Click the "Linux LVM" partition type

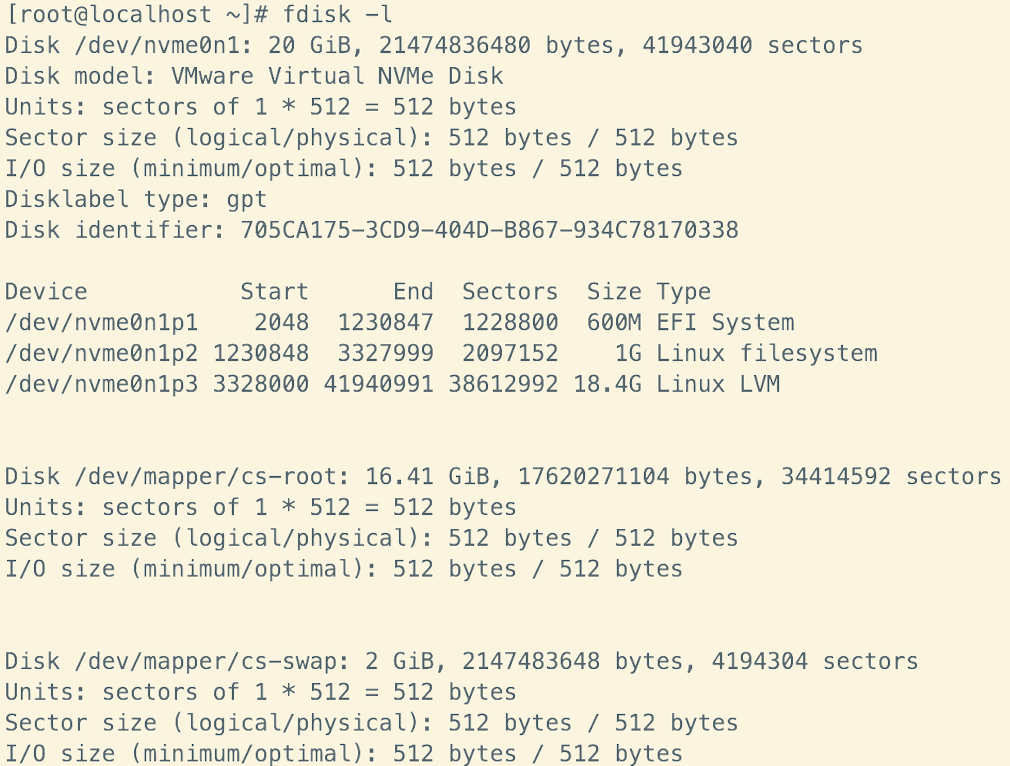pyautogui.click(x=718, y=384)
